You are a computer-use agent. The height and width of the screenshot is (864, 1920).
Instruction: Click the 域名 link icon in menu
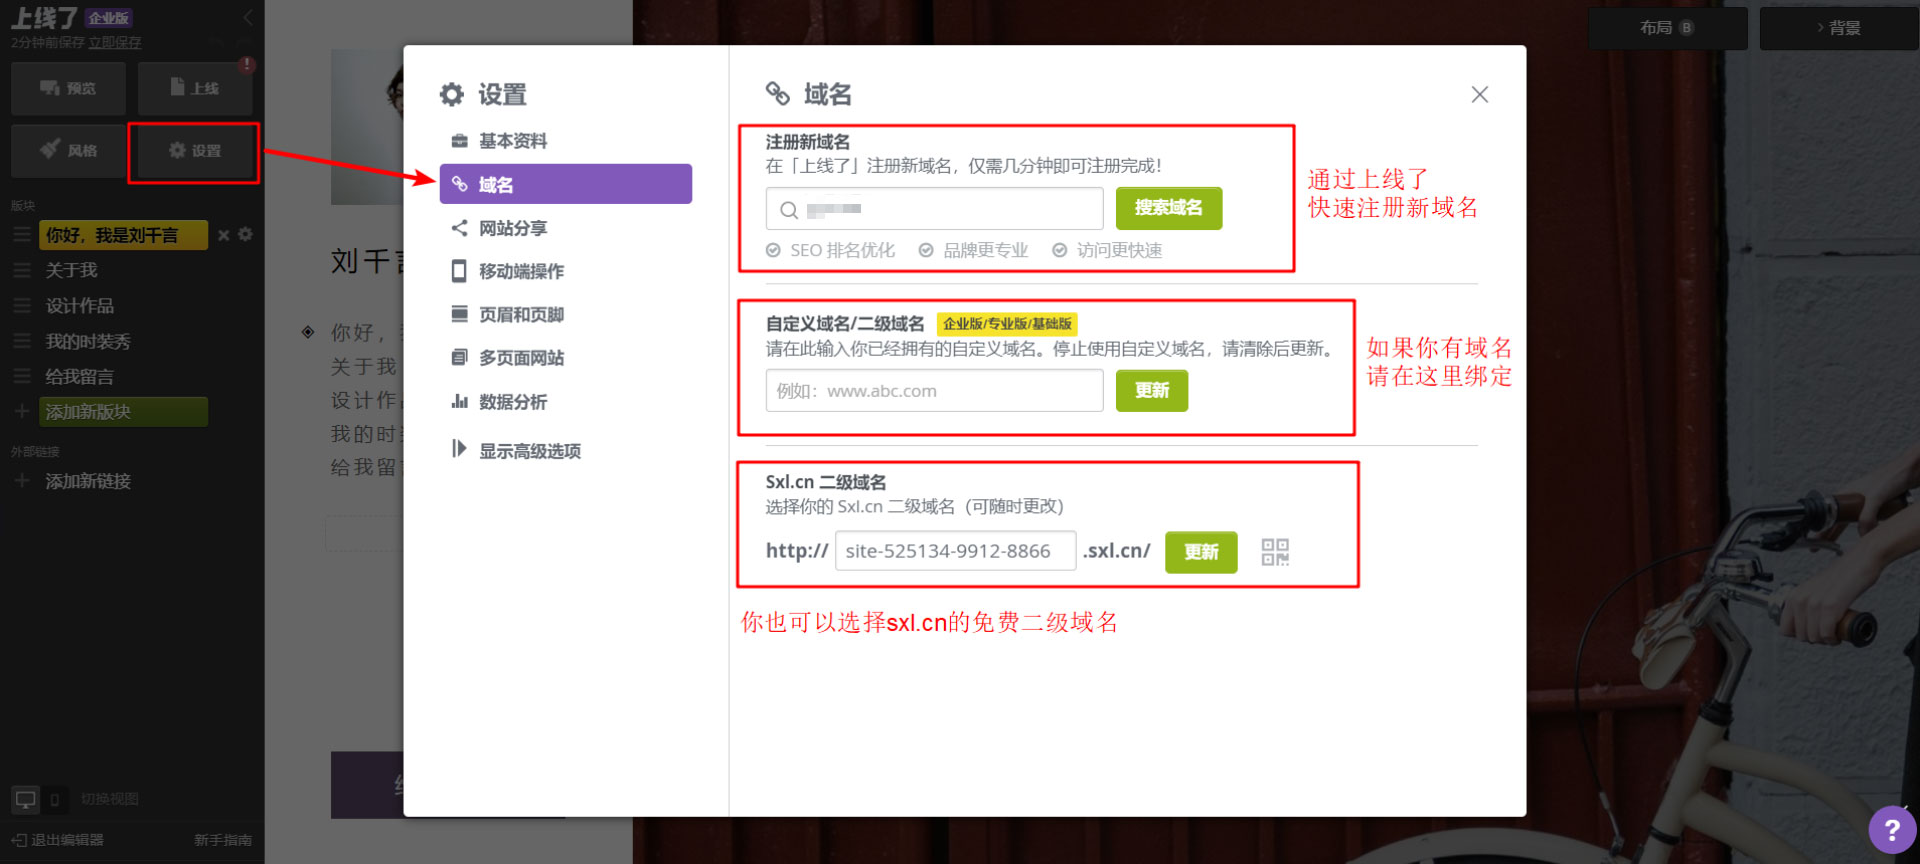(x=459, y=184)
